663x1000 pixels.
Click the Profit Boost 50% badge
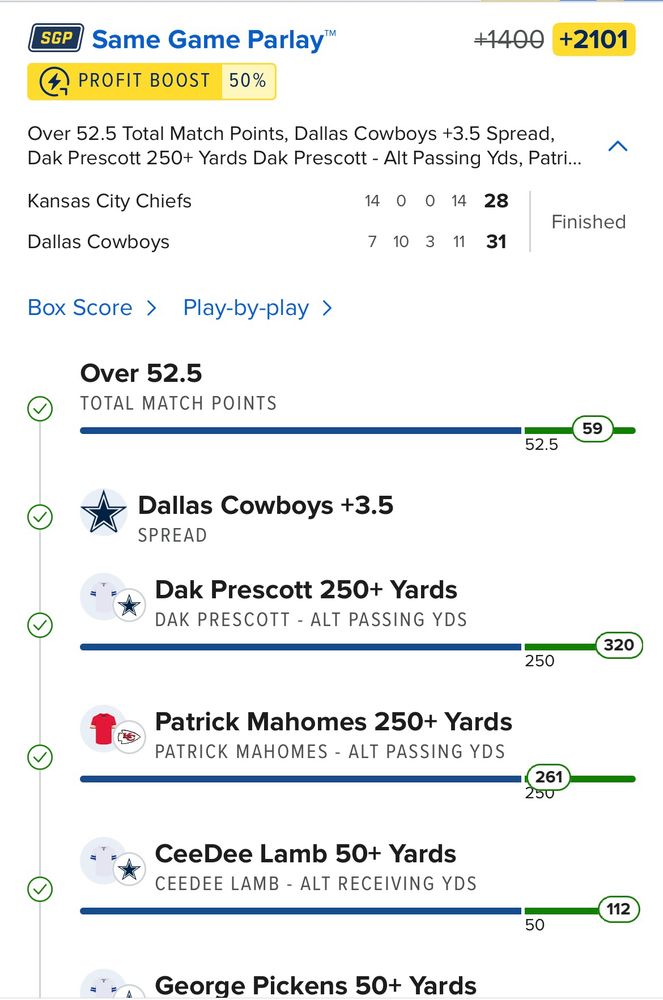(x=152, y=81)
